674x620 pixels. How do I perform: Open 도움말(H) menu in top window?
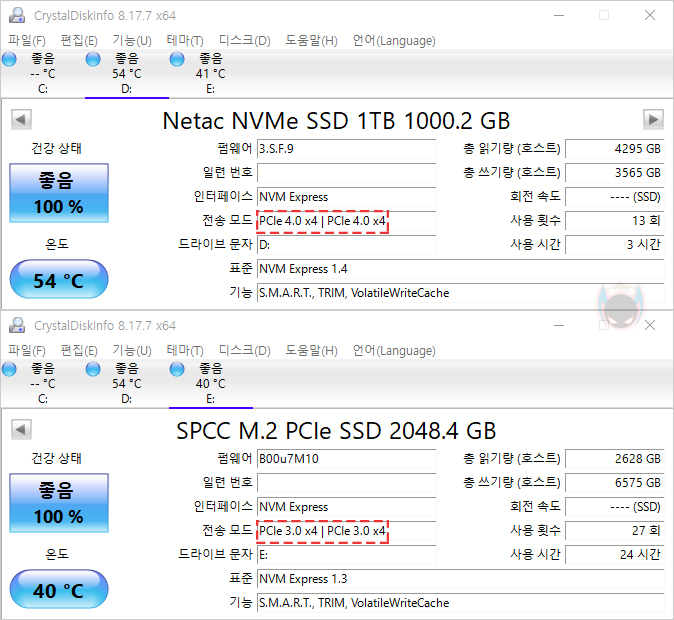coord(312,40)
